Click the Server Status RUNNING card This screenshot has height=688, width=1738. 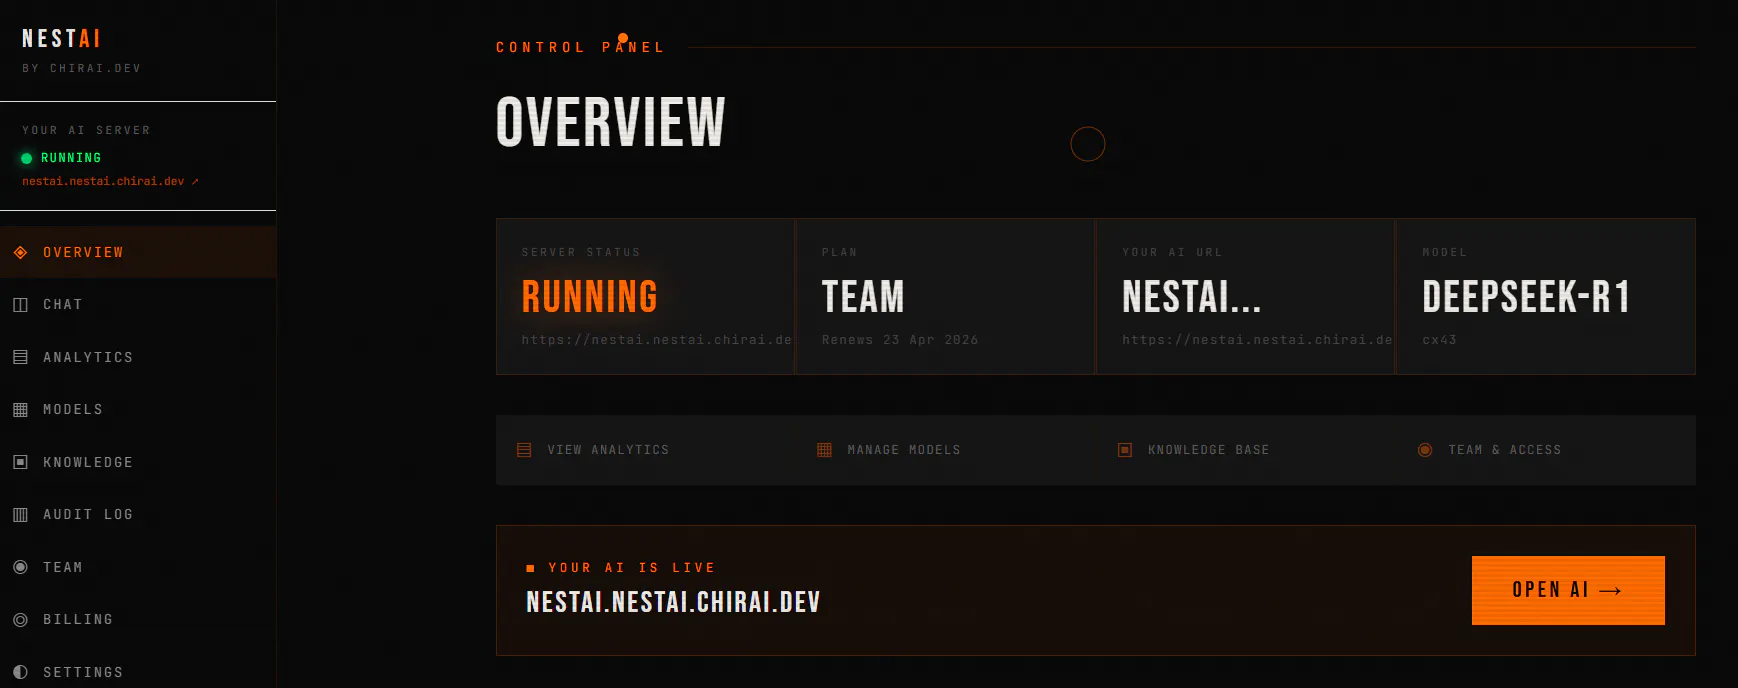coord(646,296)
